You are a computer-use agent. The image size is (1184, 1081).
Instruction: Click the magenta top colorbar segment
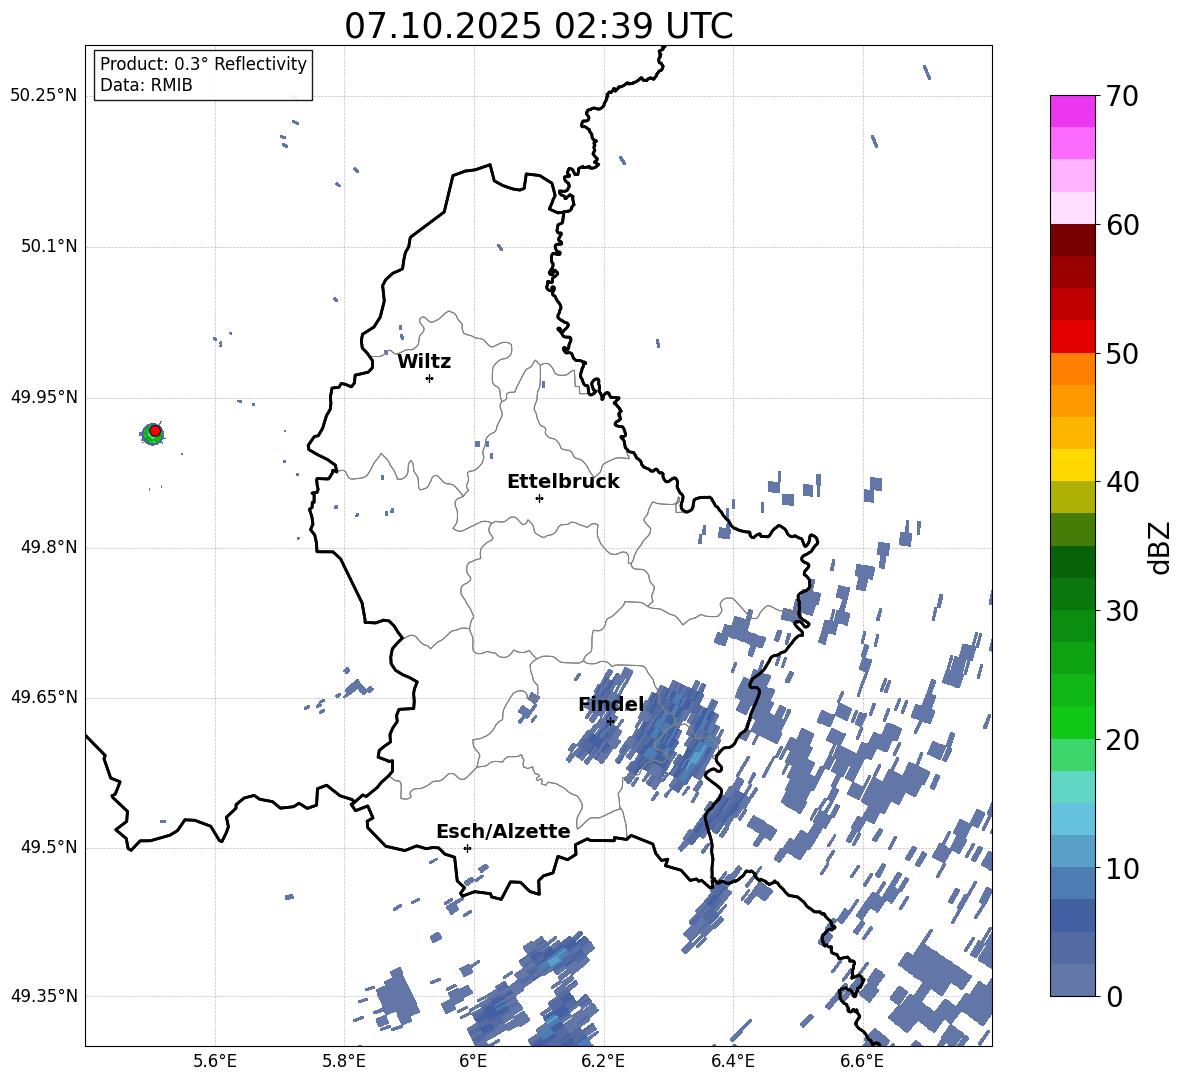click(1073, 111)
